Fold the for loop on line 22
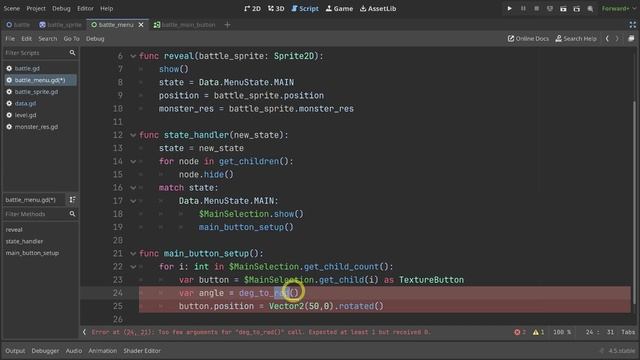 pyautogui.click(x=133, y=267)
